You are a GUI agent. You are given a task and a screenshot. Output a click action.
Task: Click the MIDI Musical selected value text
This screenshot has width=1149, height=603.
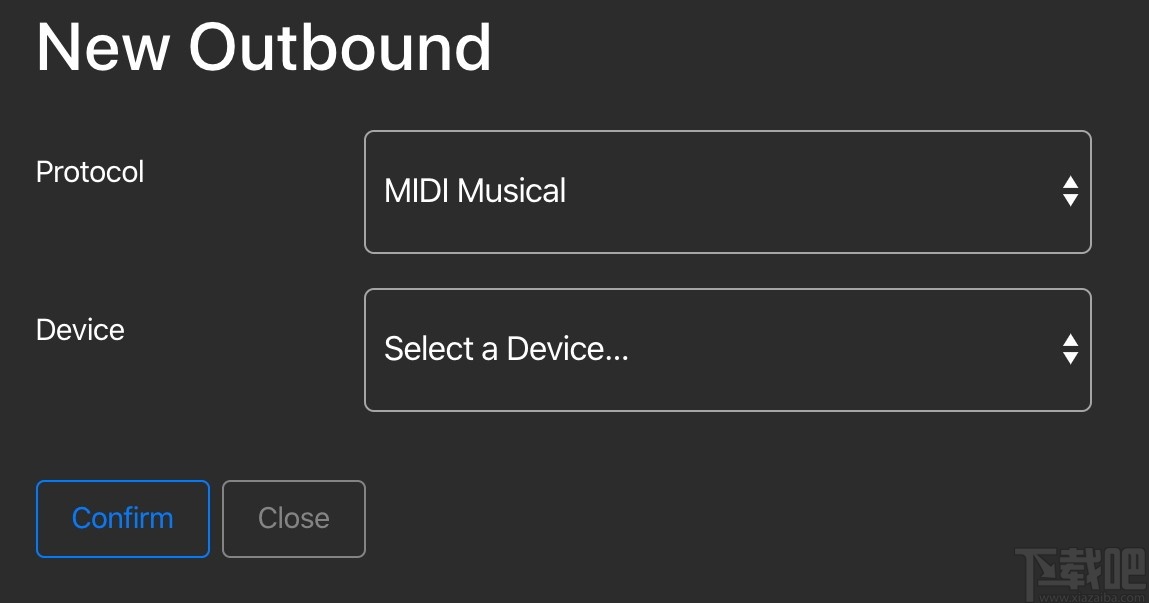coord(475,191)
